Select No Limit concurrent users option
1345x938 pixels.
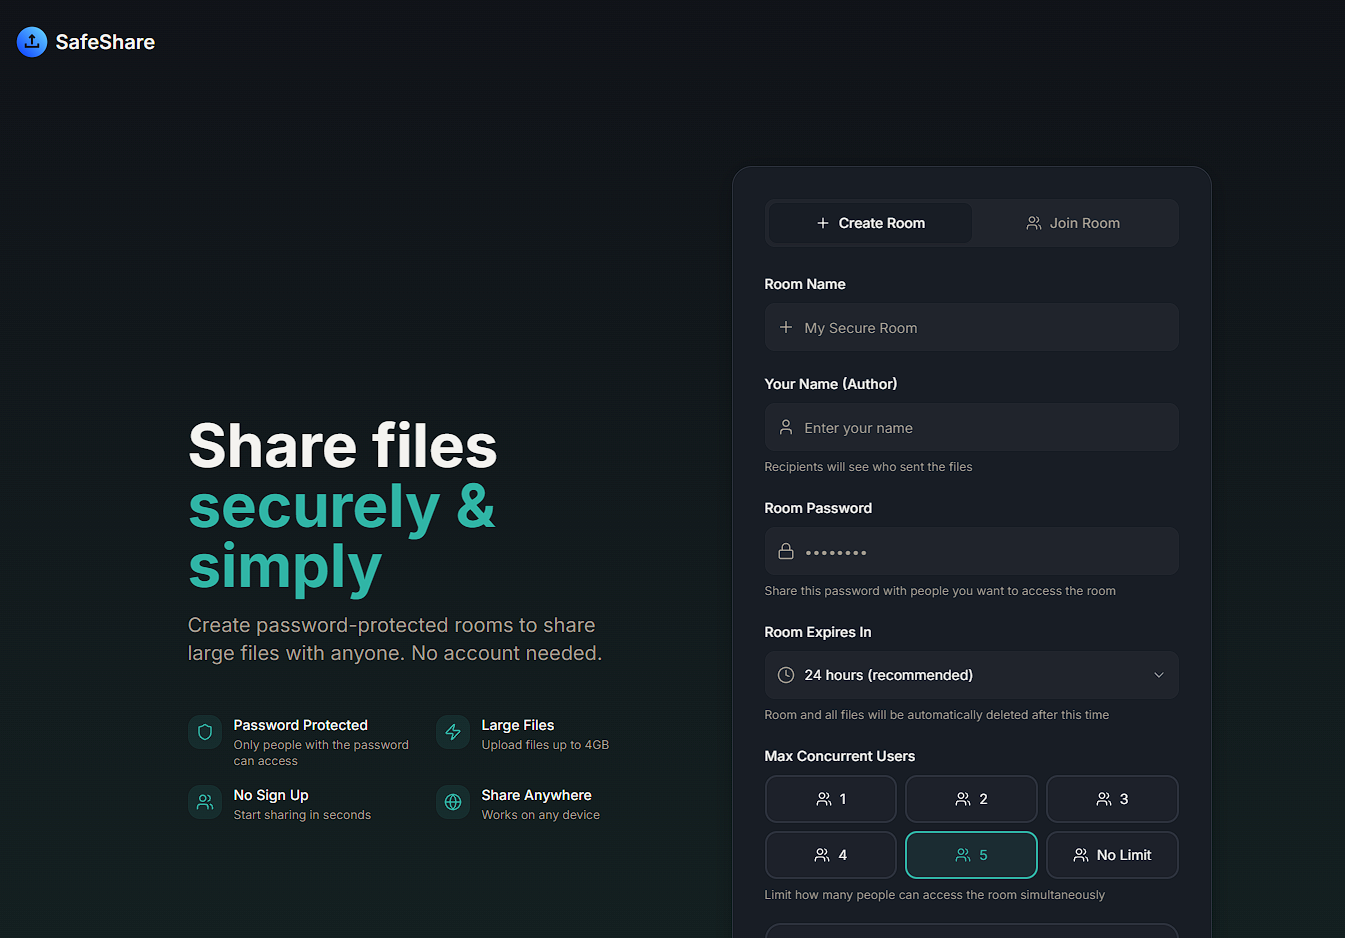(x=1112, y=855)
